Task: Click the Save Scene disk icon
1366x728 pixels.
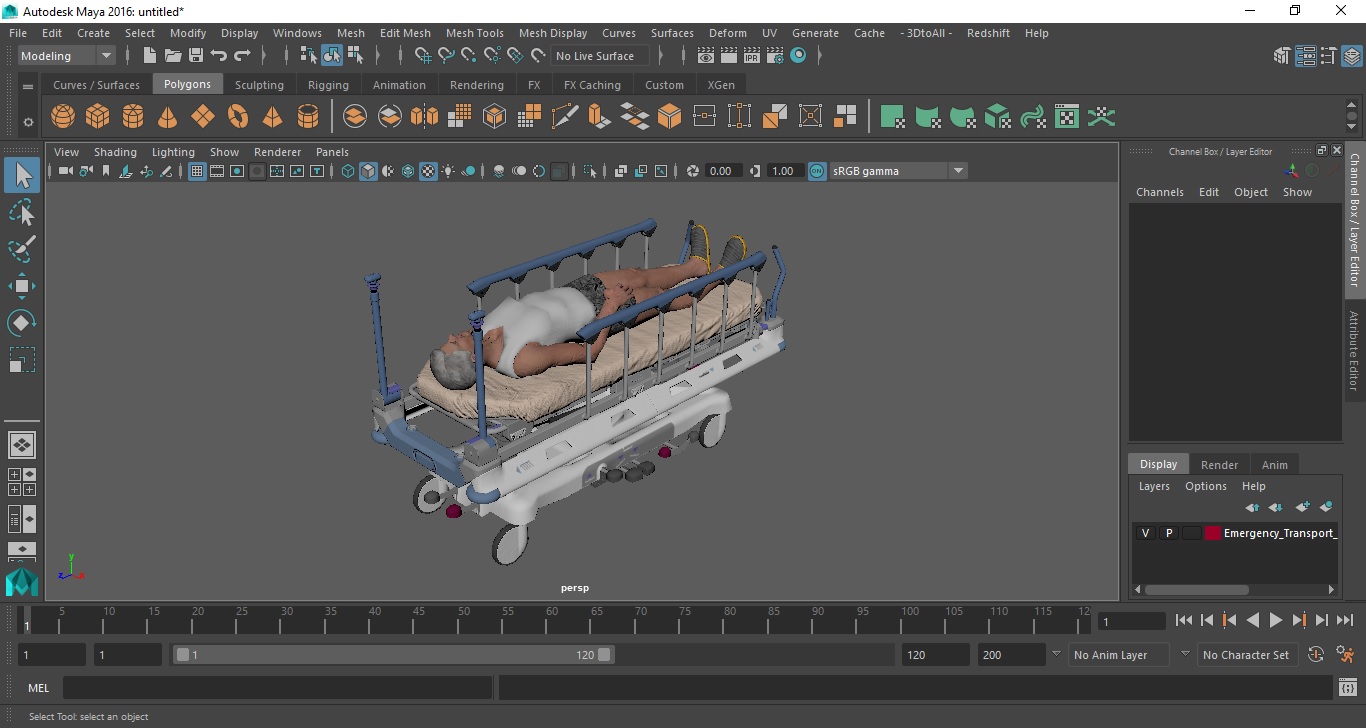Action: [196, 56]
